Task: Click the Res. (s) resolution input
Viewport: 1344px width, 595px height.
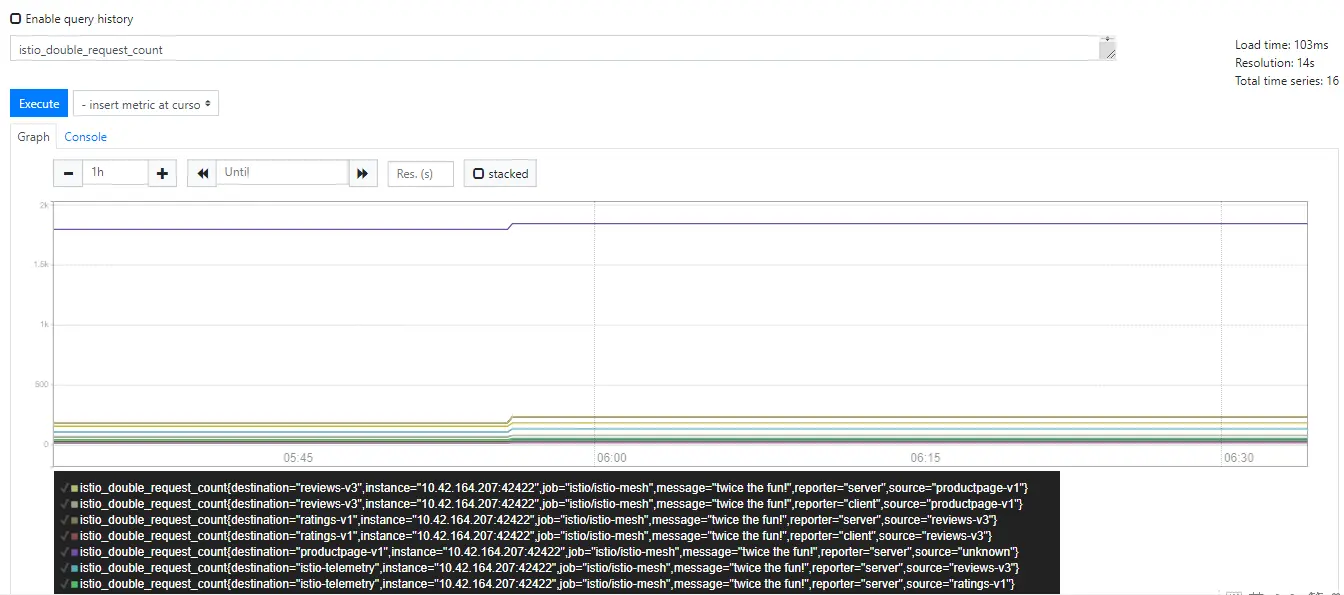Action: coord(421,173)
